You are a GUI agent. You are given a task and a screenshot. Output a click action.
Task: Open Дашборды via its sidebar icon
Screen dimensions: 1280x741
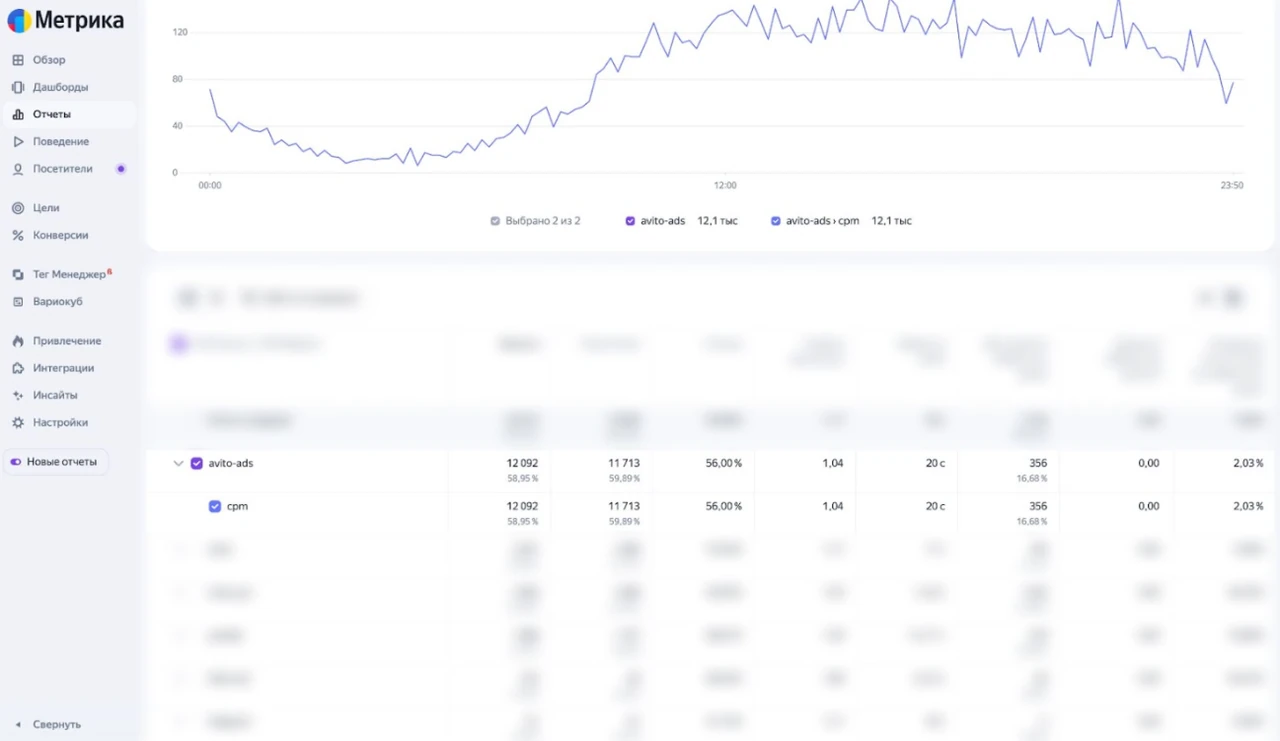click(18, 87)
